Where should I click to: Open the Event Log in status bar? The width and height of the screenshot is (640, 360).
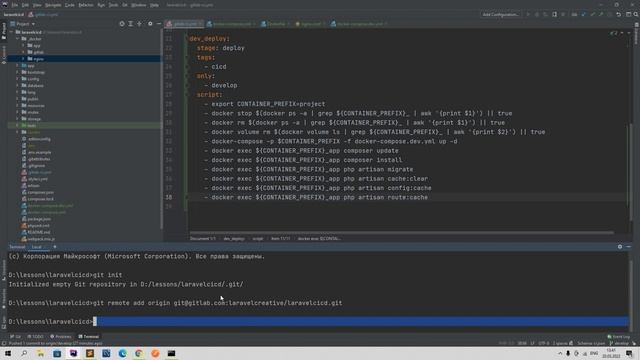click(x=619, y=337)
